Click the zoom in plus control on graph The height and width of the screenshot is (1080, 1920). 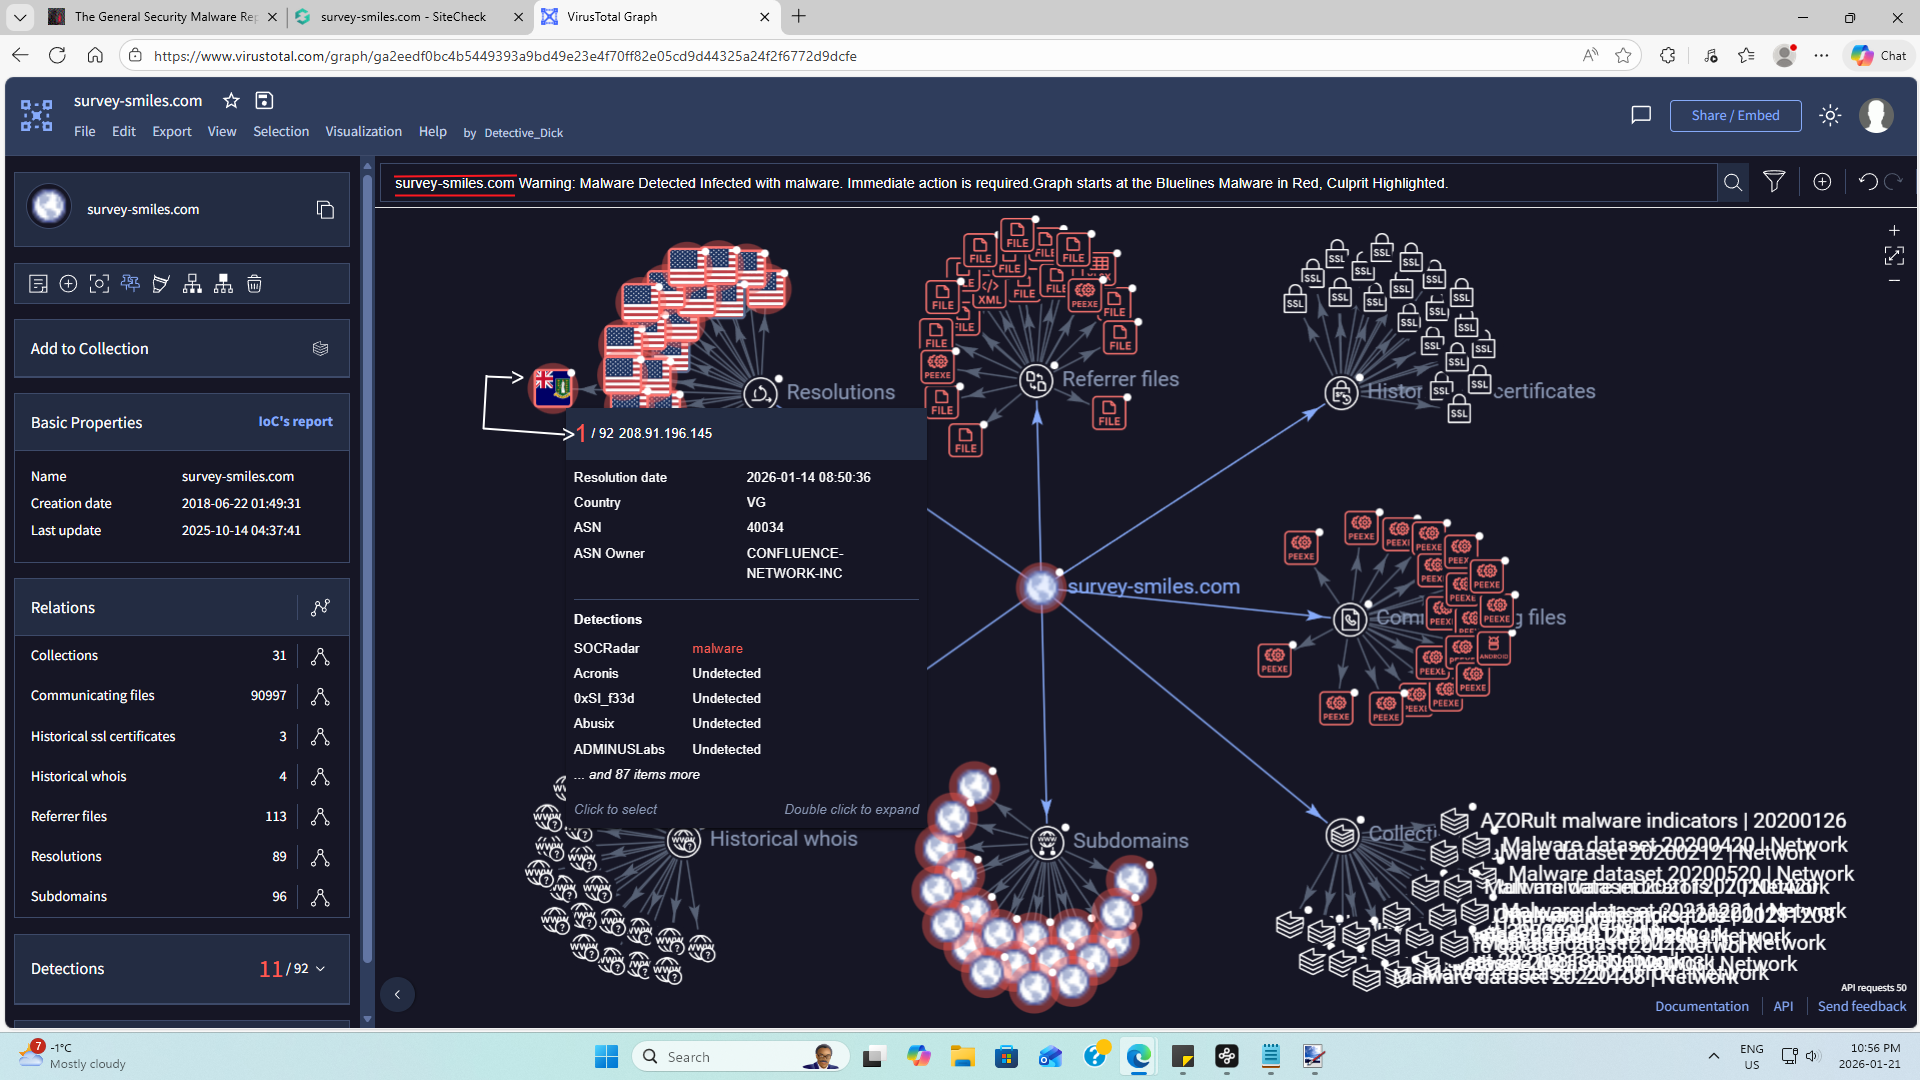(1894, 230)
